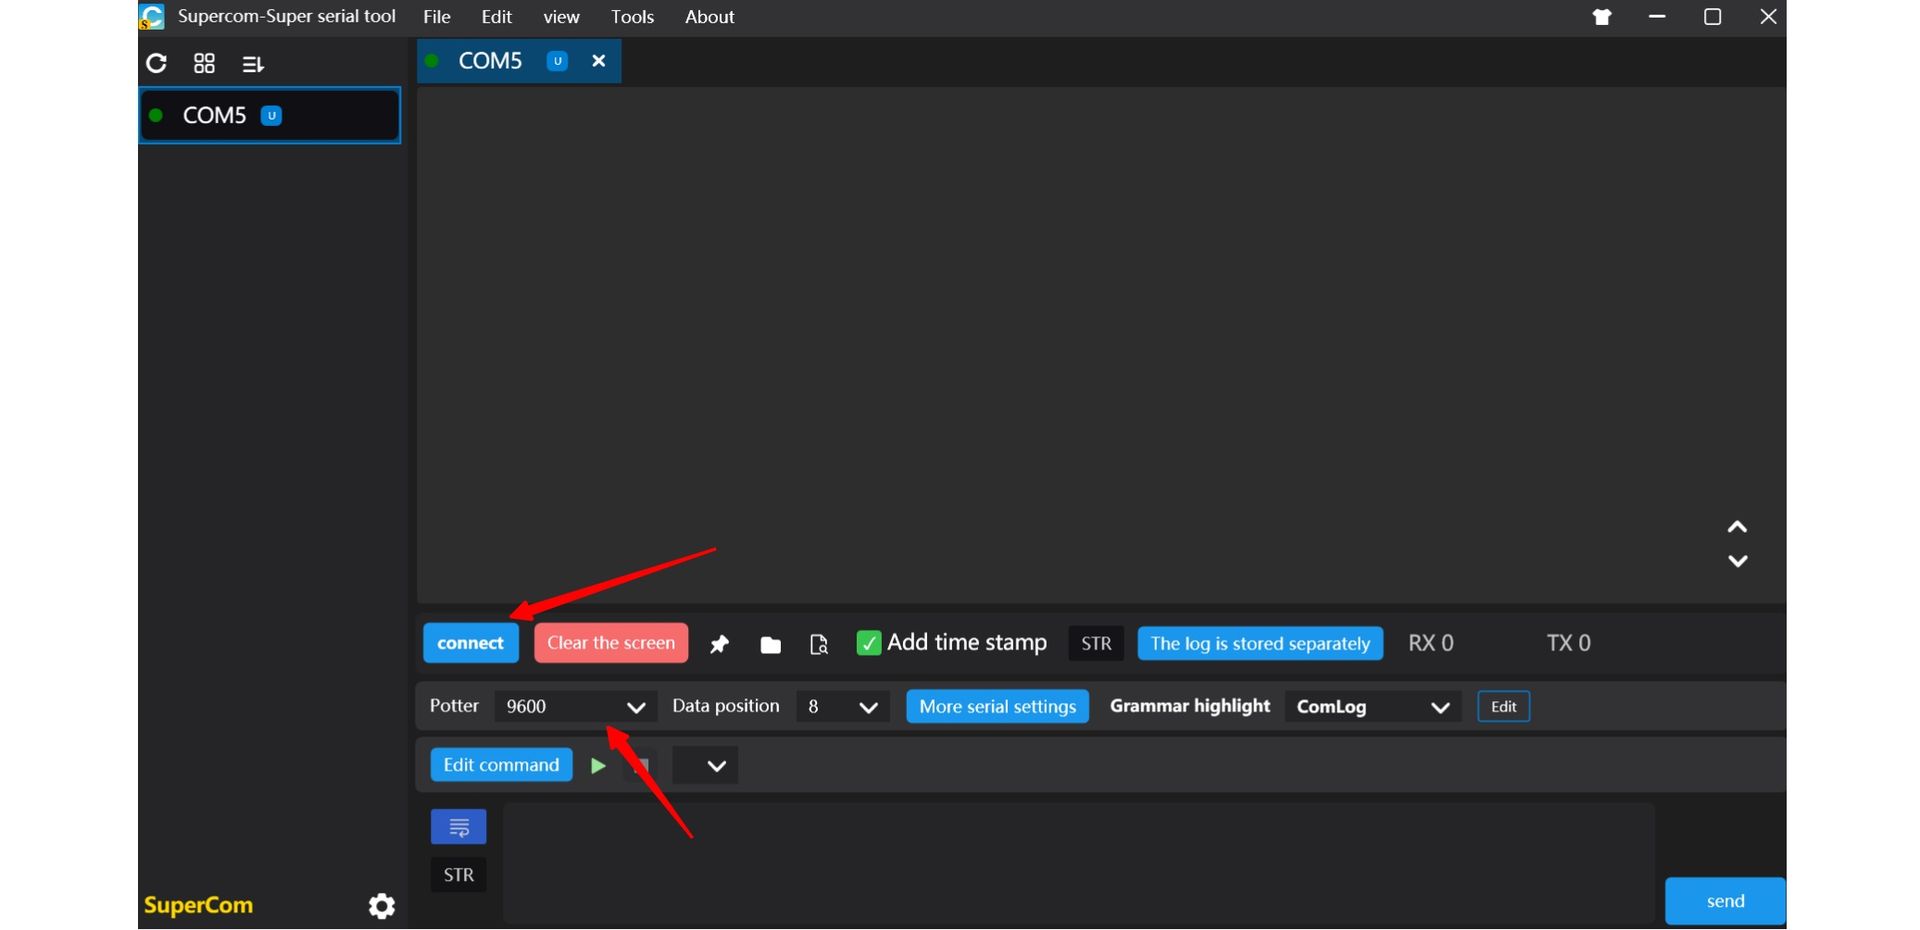
Task: Open the grid layout view icon
Action: [x=204, y=64]
